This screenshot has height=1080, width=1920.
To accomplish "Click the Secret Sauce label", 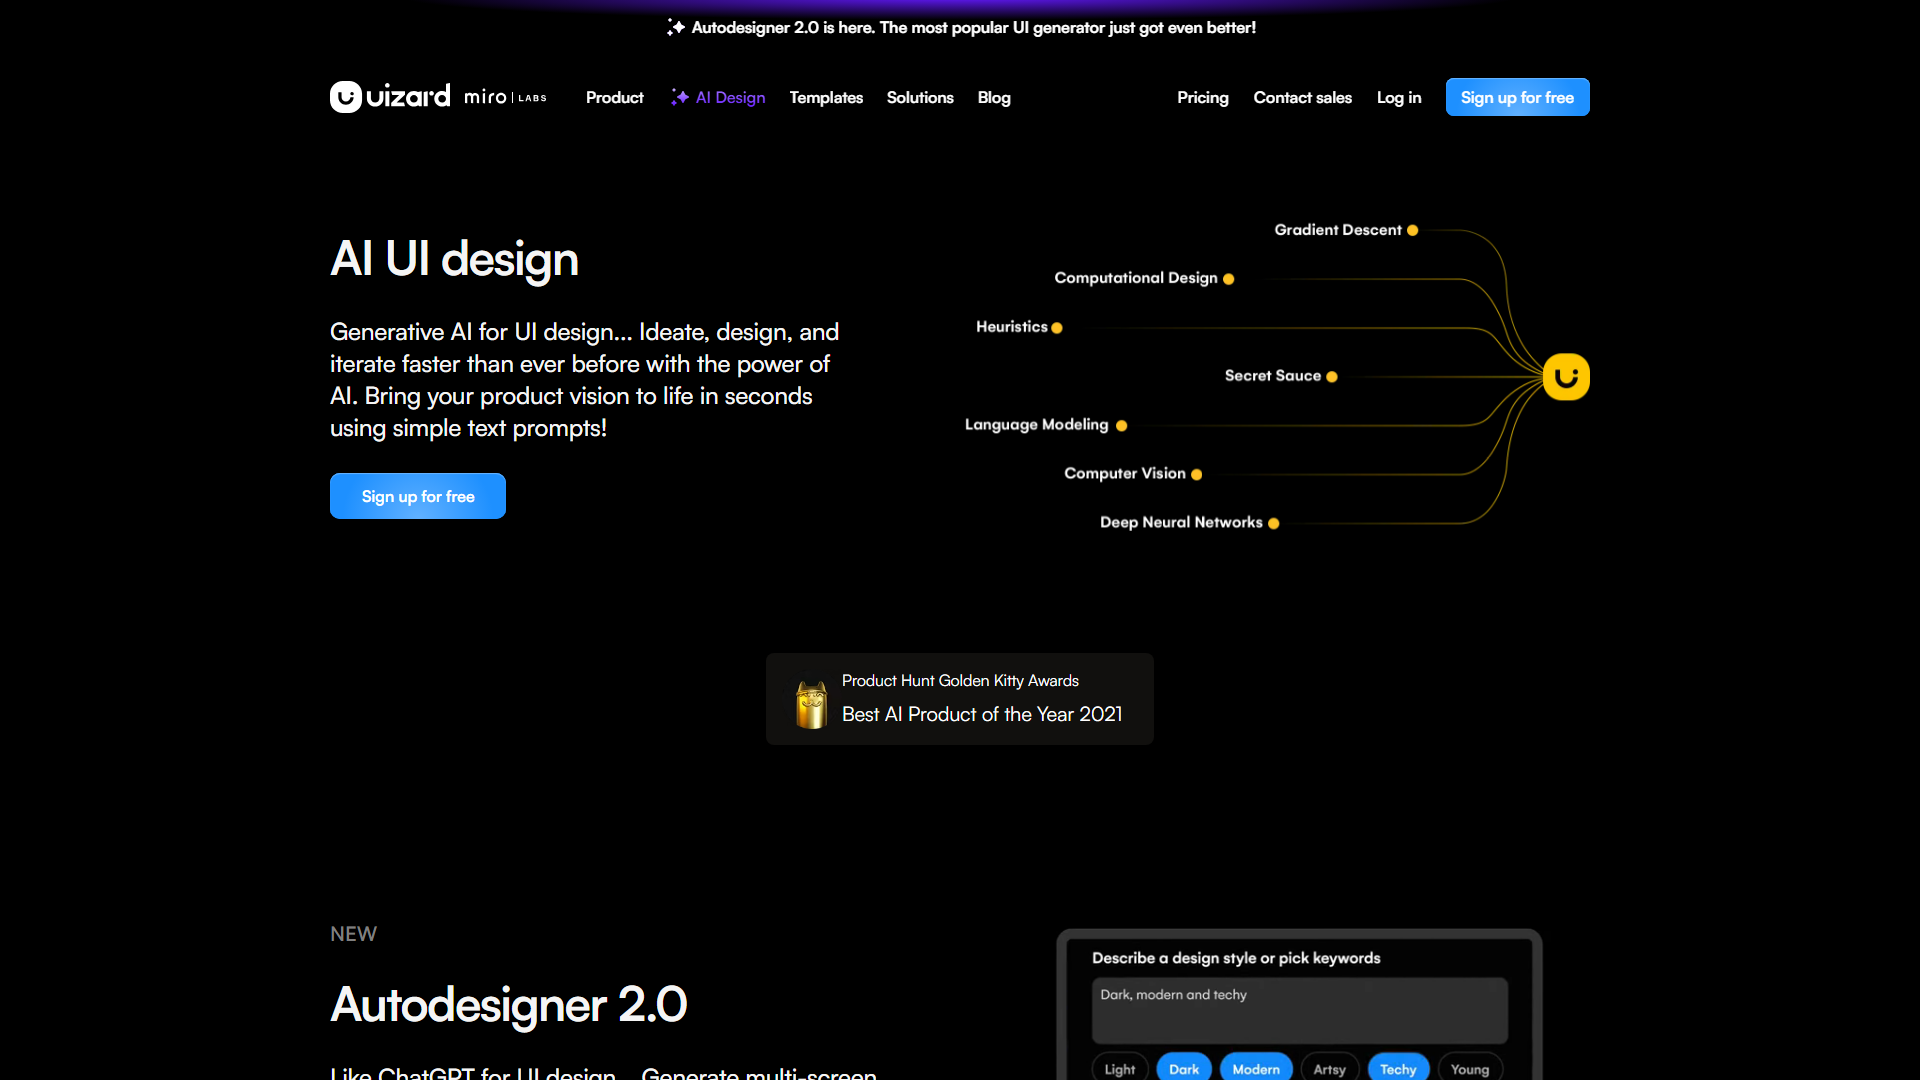I will (1273, 376).
